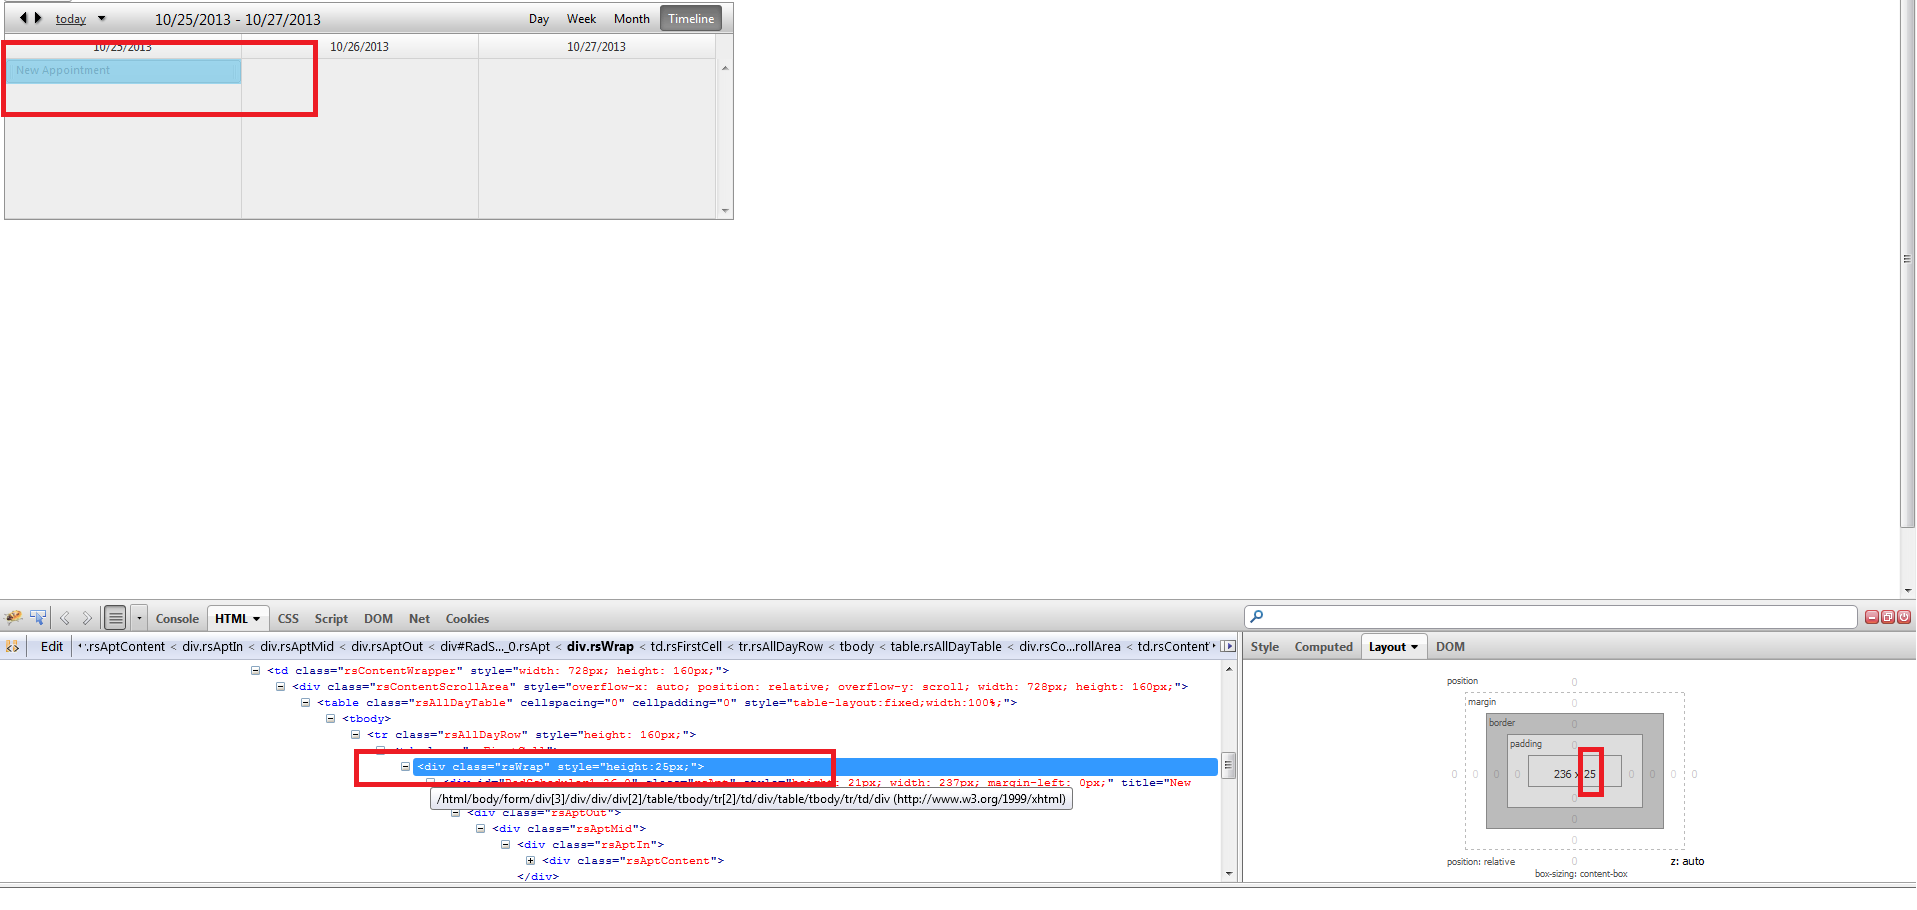Image resolution: width=1917 pixels, height=910 pixels.
Task: Click the z: auto value in Layout panel
Action: click(1687, 861)
